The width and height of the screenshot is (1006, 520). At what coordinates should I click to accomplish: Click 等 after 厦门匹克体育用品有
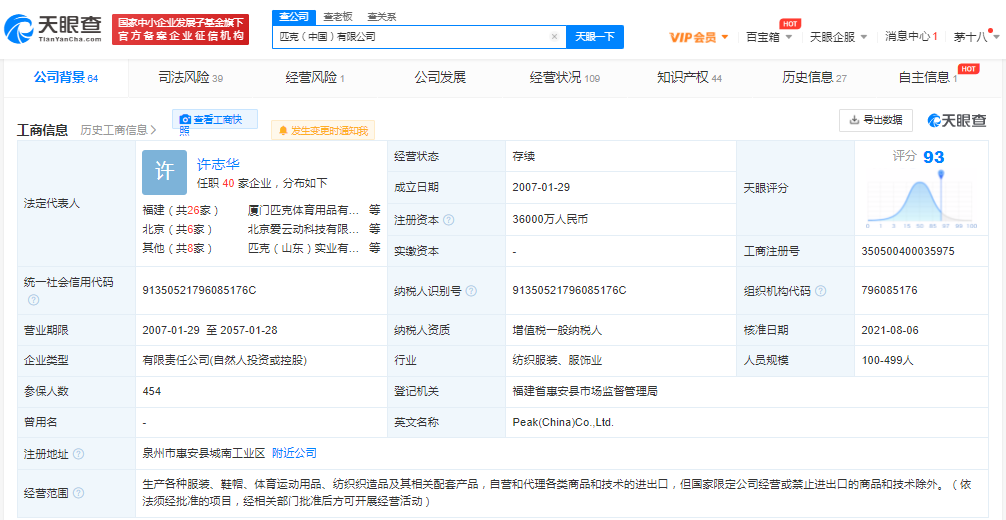pos(375,210)
